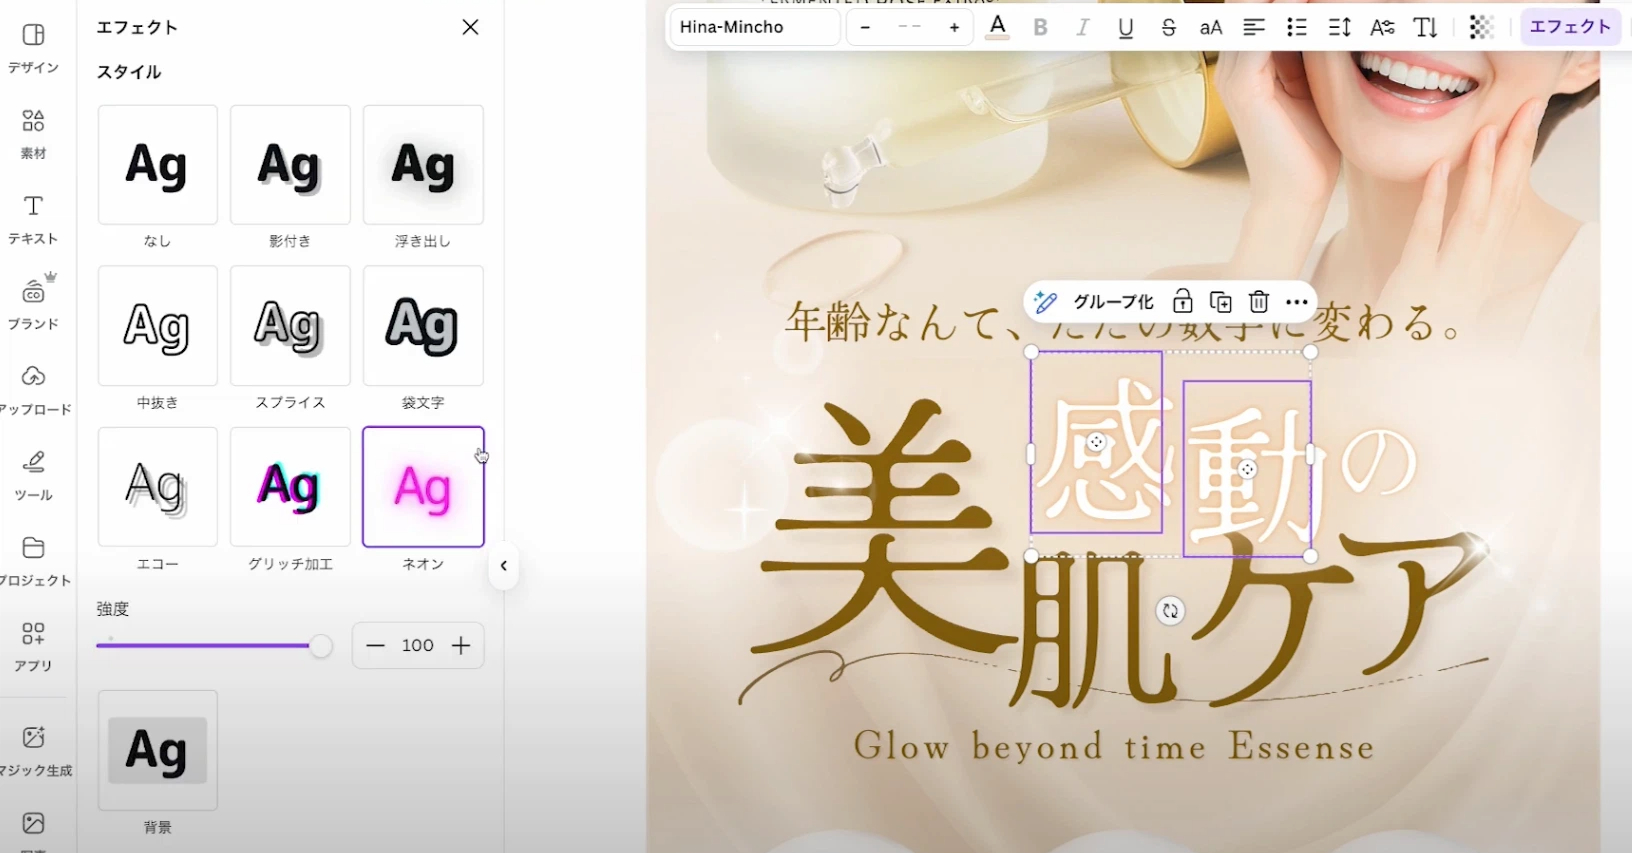Click the text color icon
The width and height of the screenshot is (1632, 853).
(997, 27)
